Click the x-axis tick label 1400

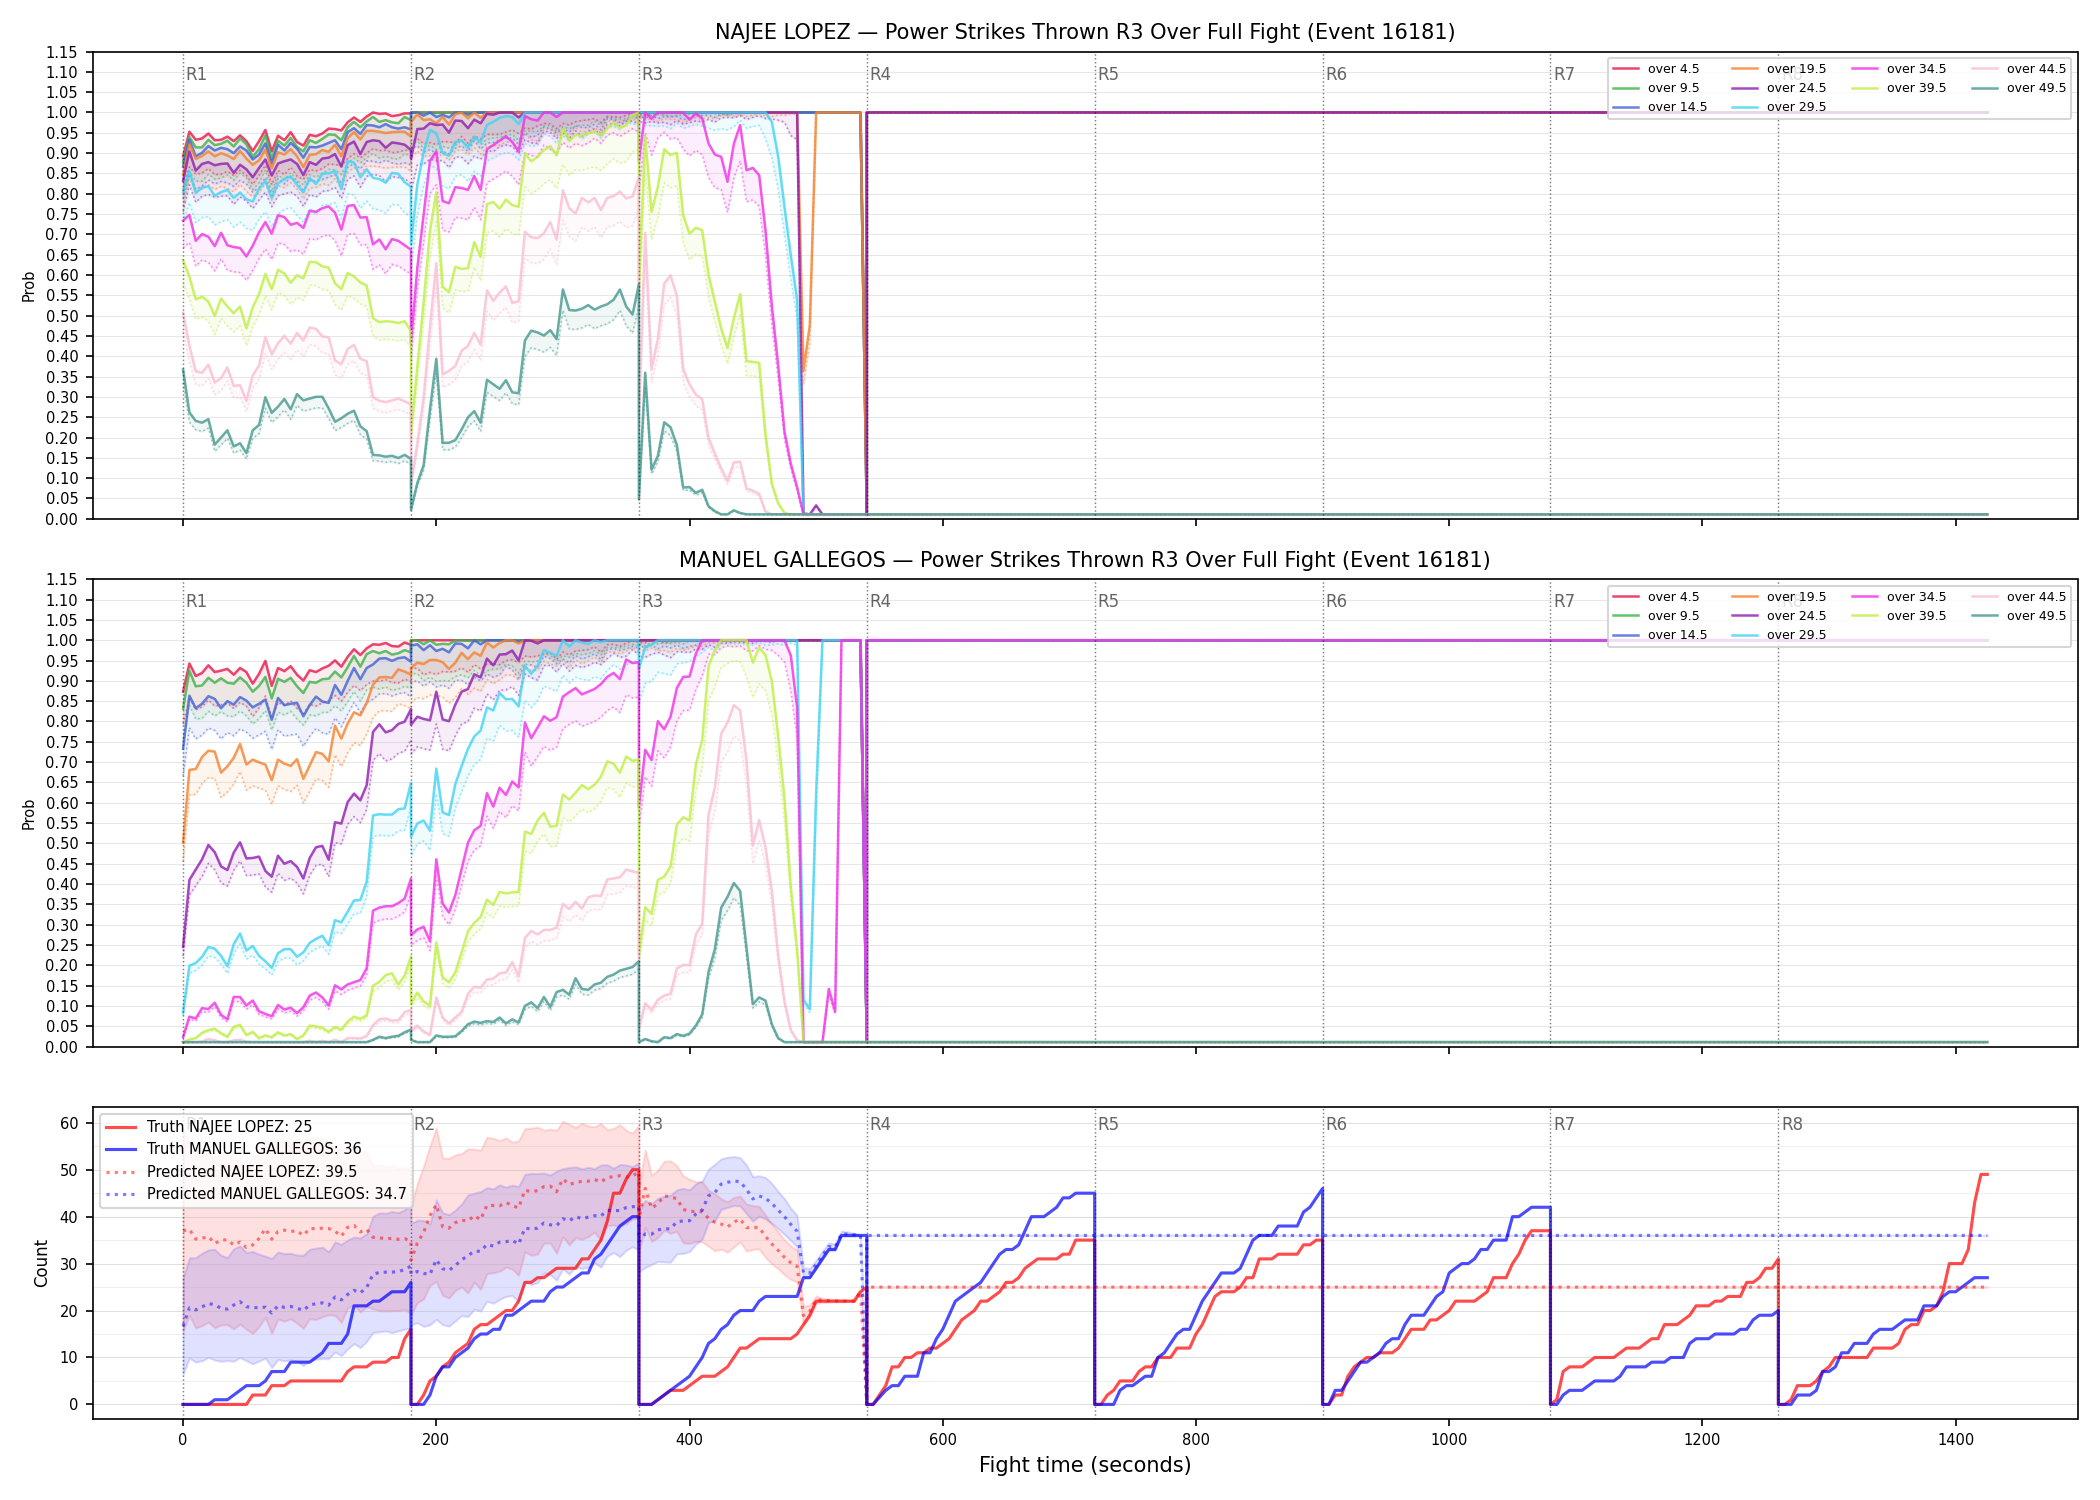(1956, 1440)
